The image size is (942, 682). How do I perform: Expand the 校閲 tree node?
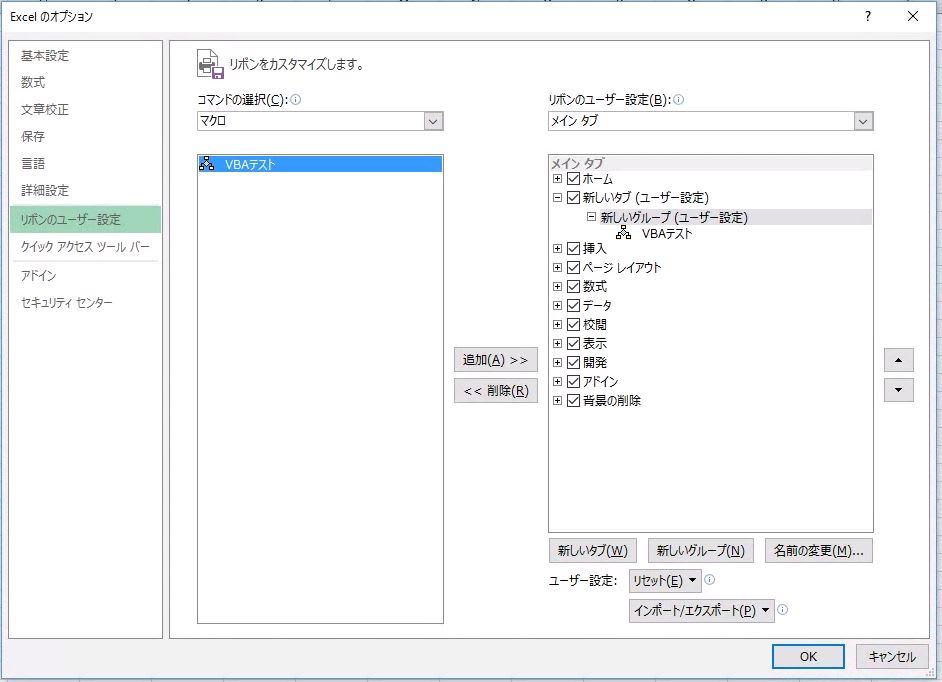pos(558,324)
